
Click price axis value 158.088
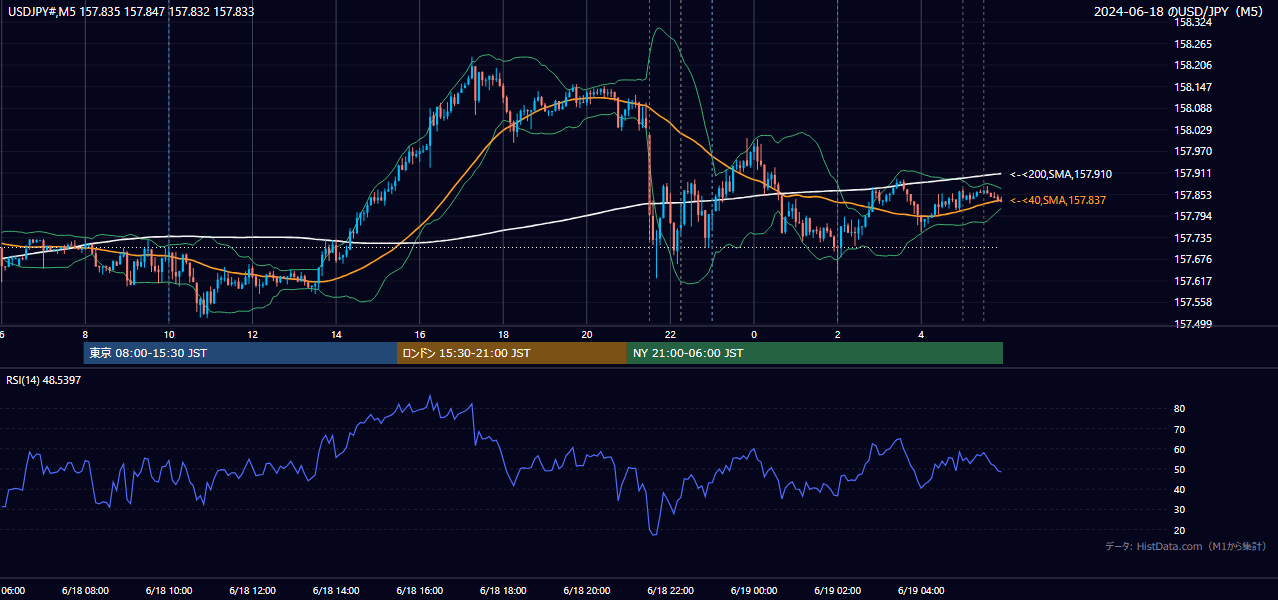tap(1192, 108)
